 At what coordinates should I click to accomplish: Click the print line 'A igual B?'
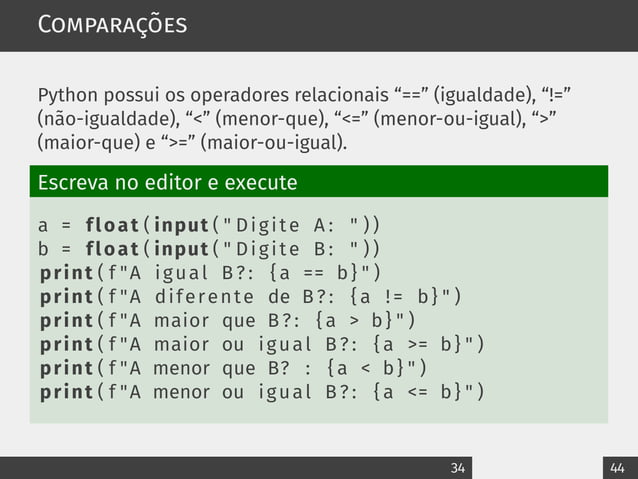210,273
